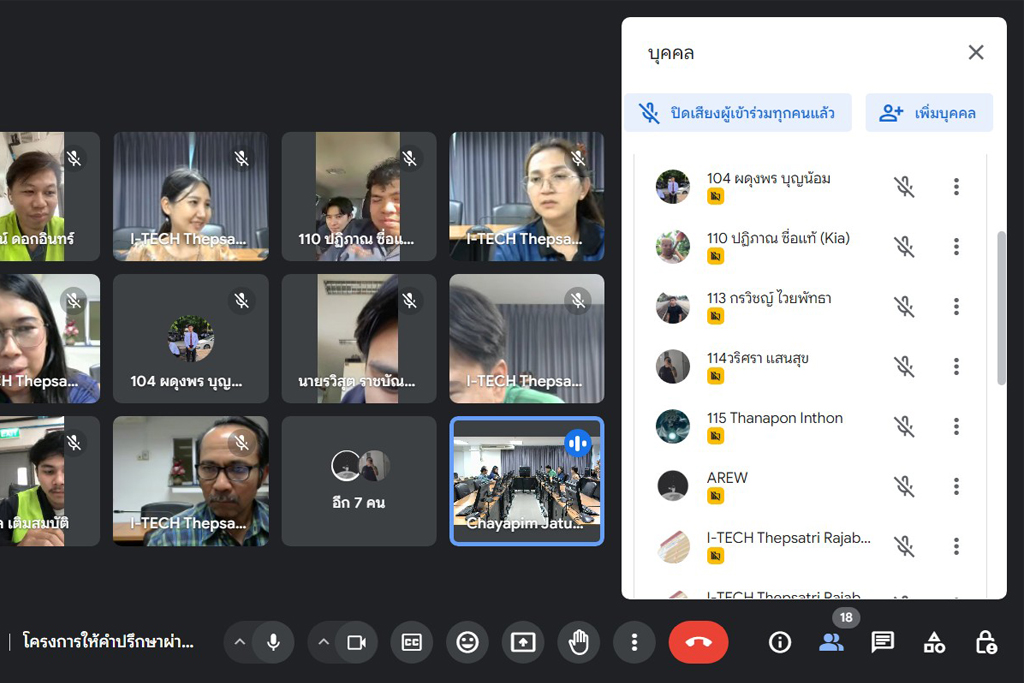
Task: Turn on closed captions (CC)
Action: 411,643
